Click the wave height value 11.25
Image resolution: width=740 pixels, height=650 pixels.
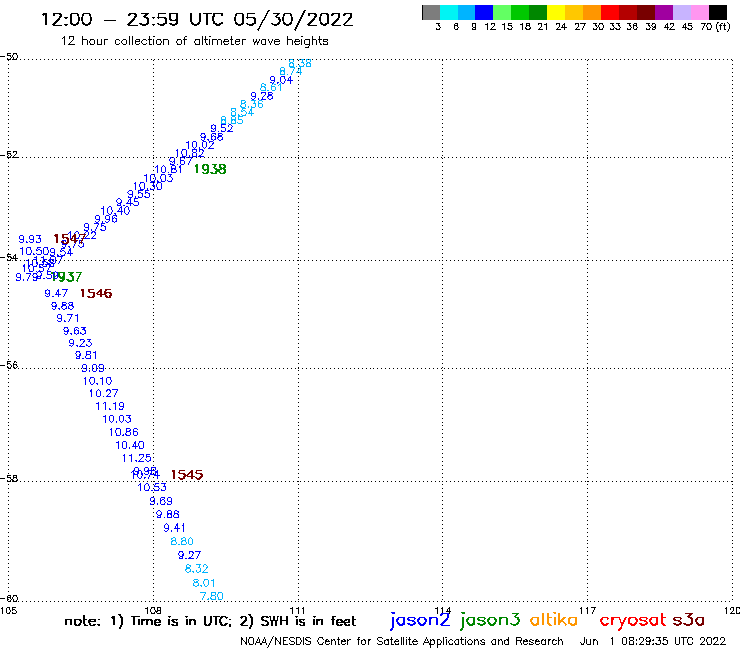[x=137, y=458]
